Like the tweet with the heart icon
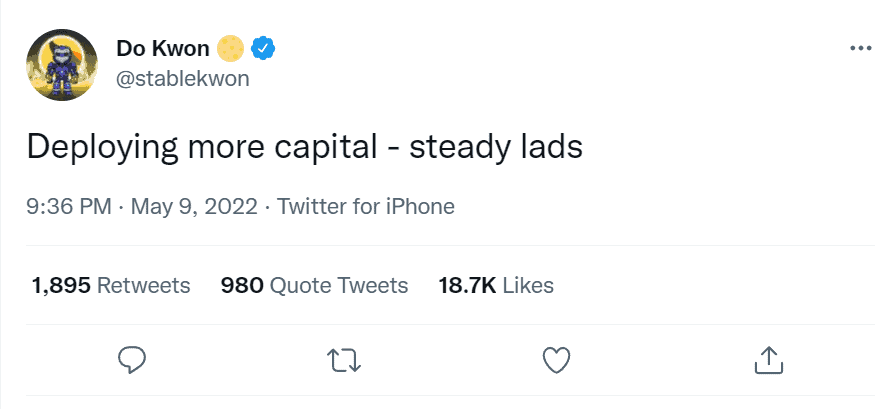Image resolution: width=895 pixels, height=409 pixels. point(555,359)
